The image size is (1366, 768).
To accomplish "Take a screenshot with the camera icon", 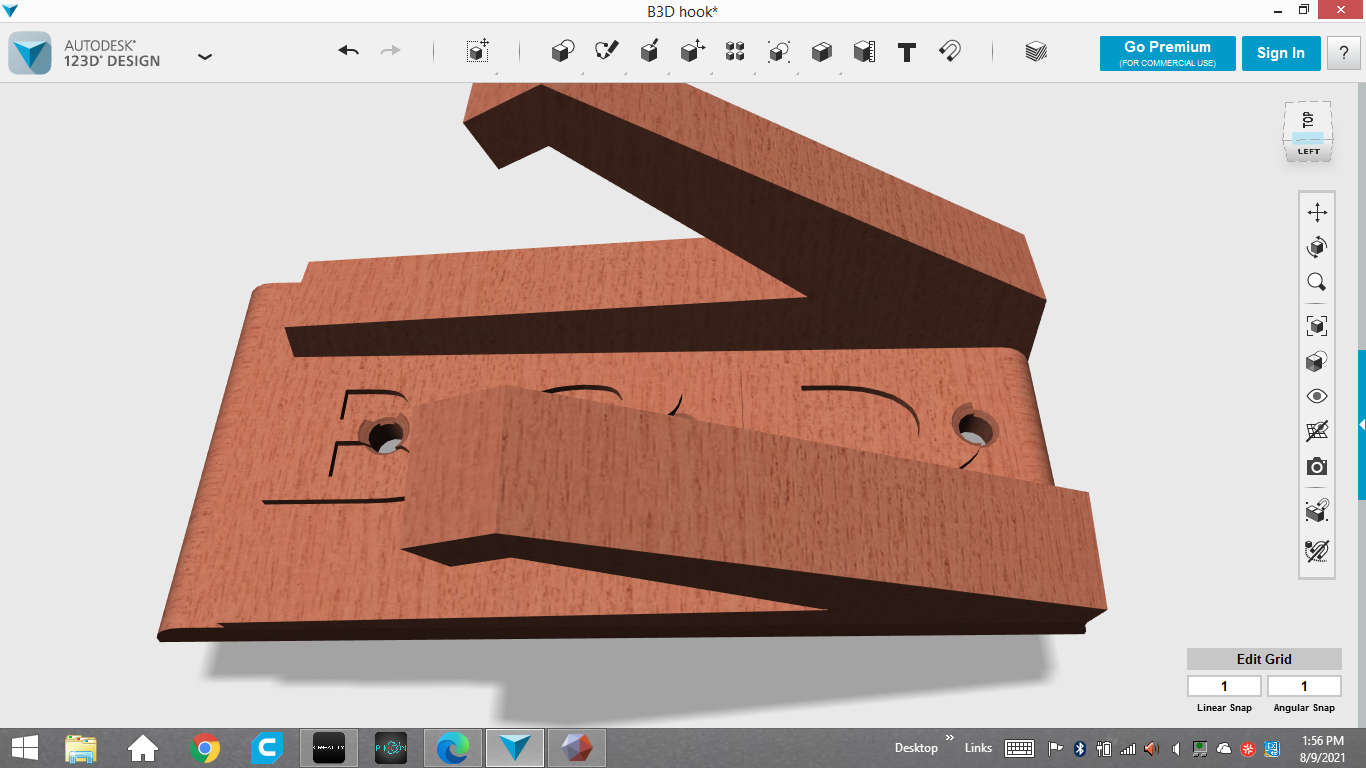I will click(1317, 467).
